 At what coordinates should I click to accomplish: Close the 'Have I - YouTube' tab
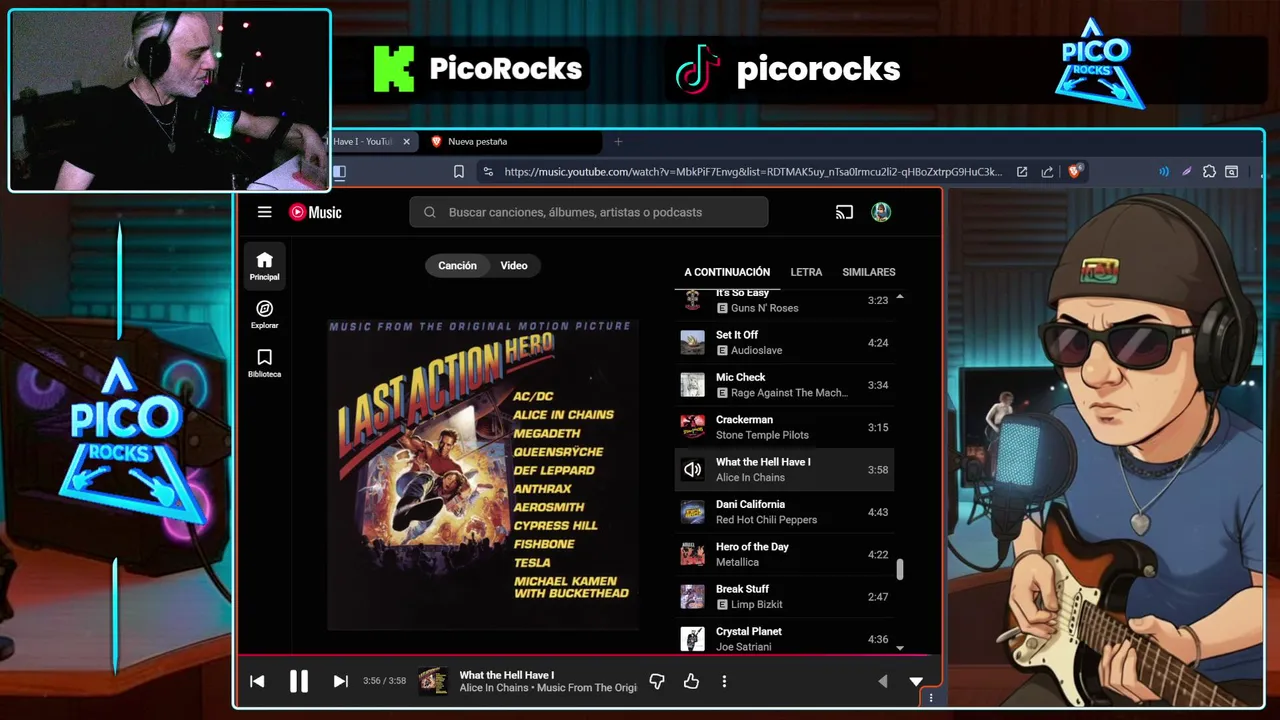point(406,142)
